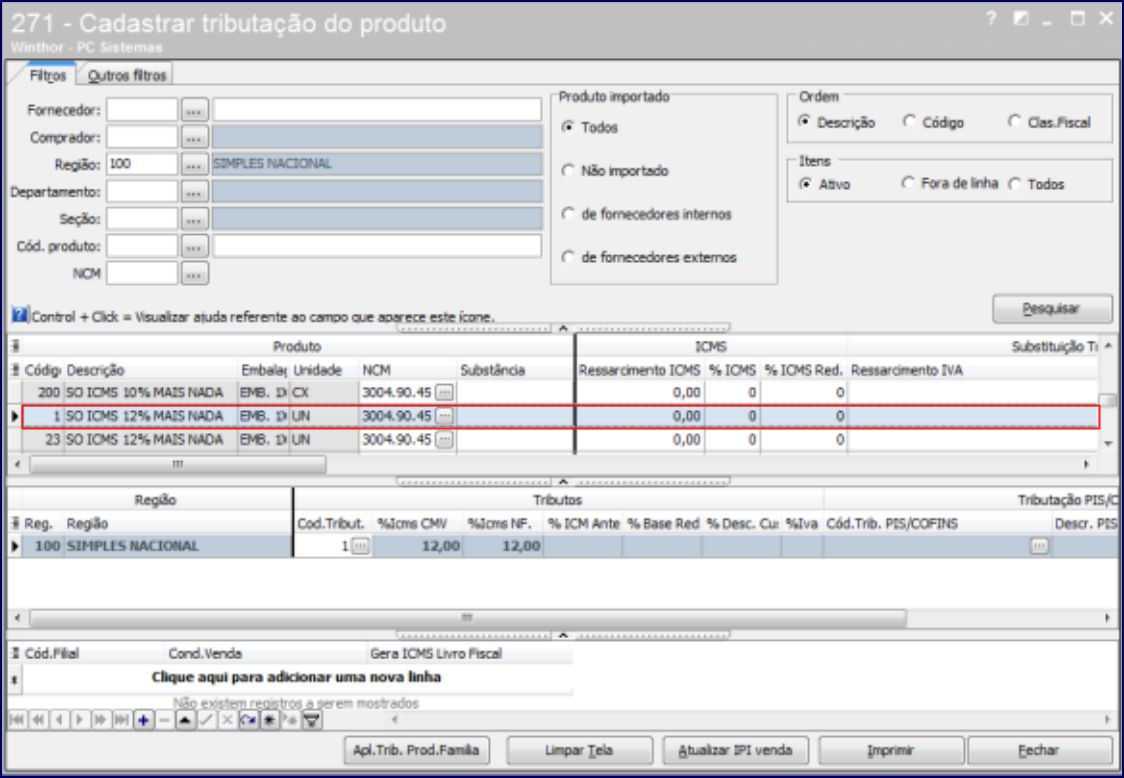
Task: Go to the previous record in the navigator
Action: 59,720
